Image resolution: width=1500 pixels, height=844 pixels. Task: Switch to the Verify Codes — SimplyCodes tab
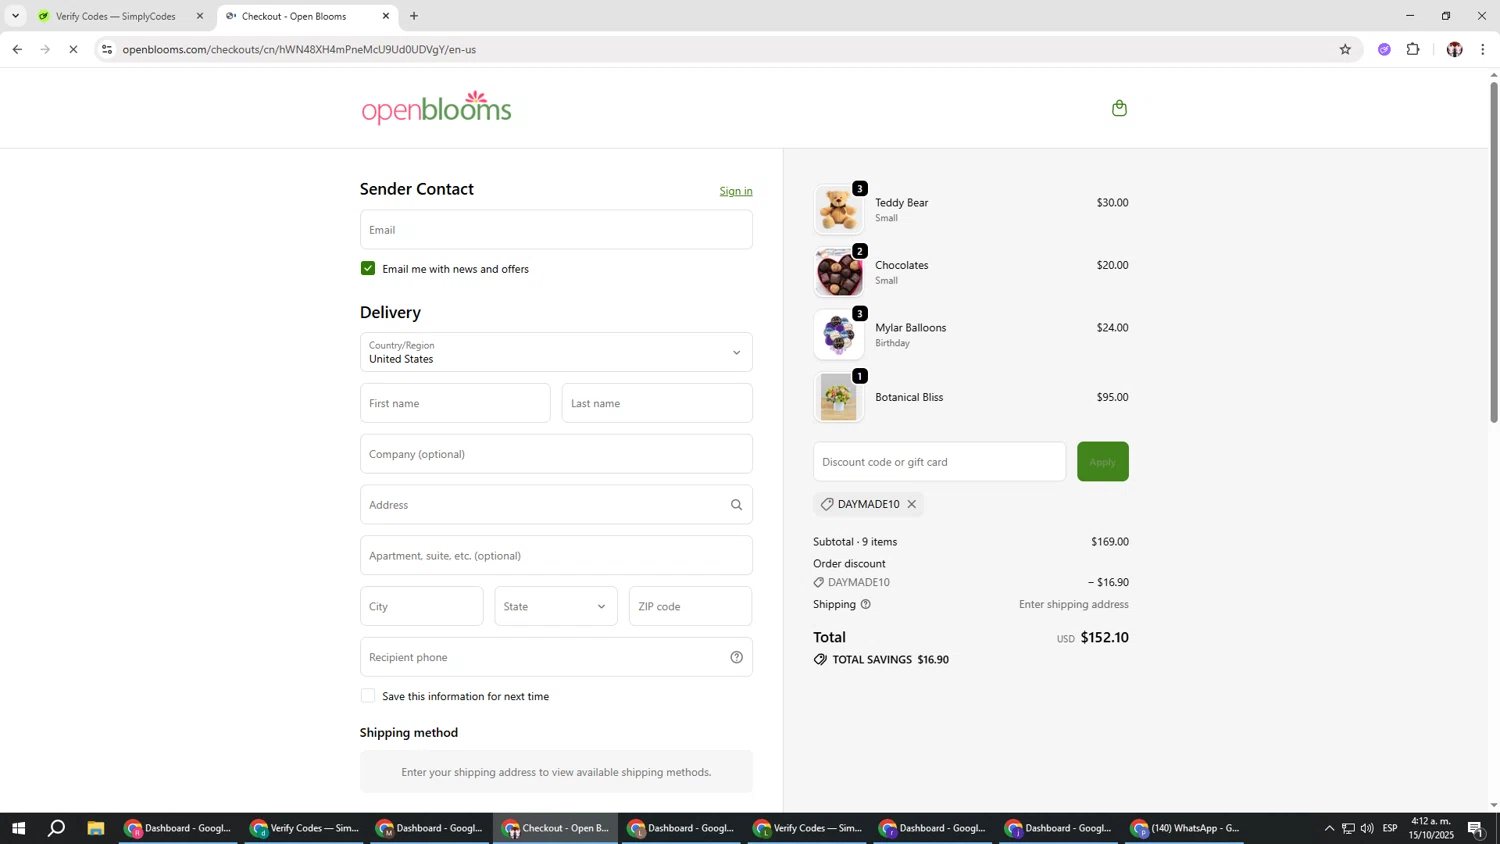pyautogui.click(x=115, y=16)
